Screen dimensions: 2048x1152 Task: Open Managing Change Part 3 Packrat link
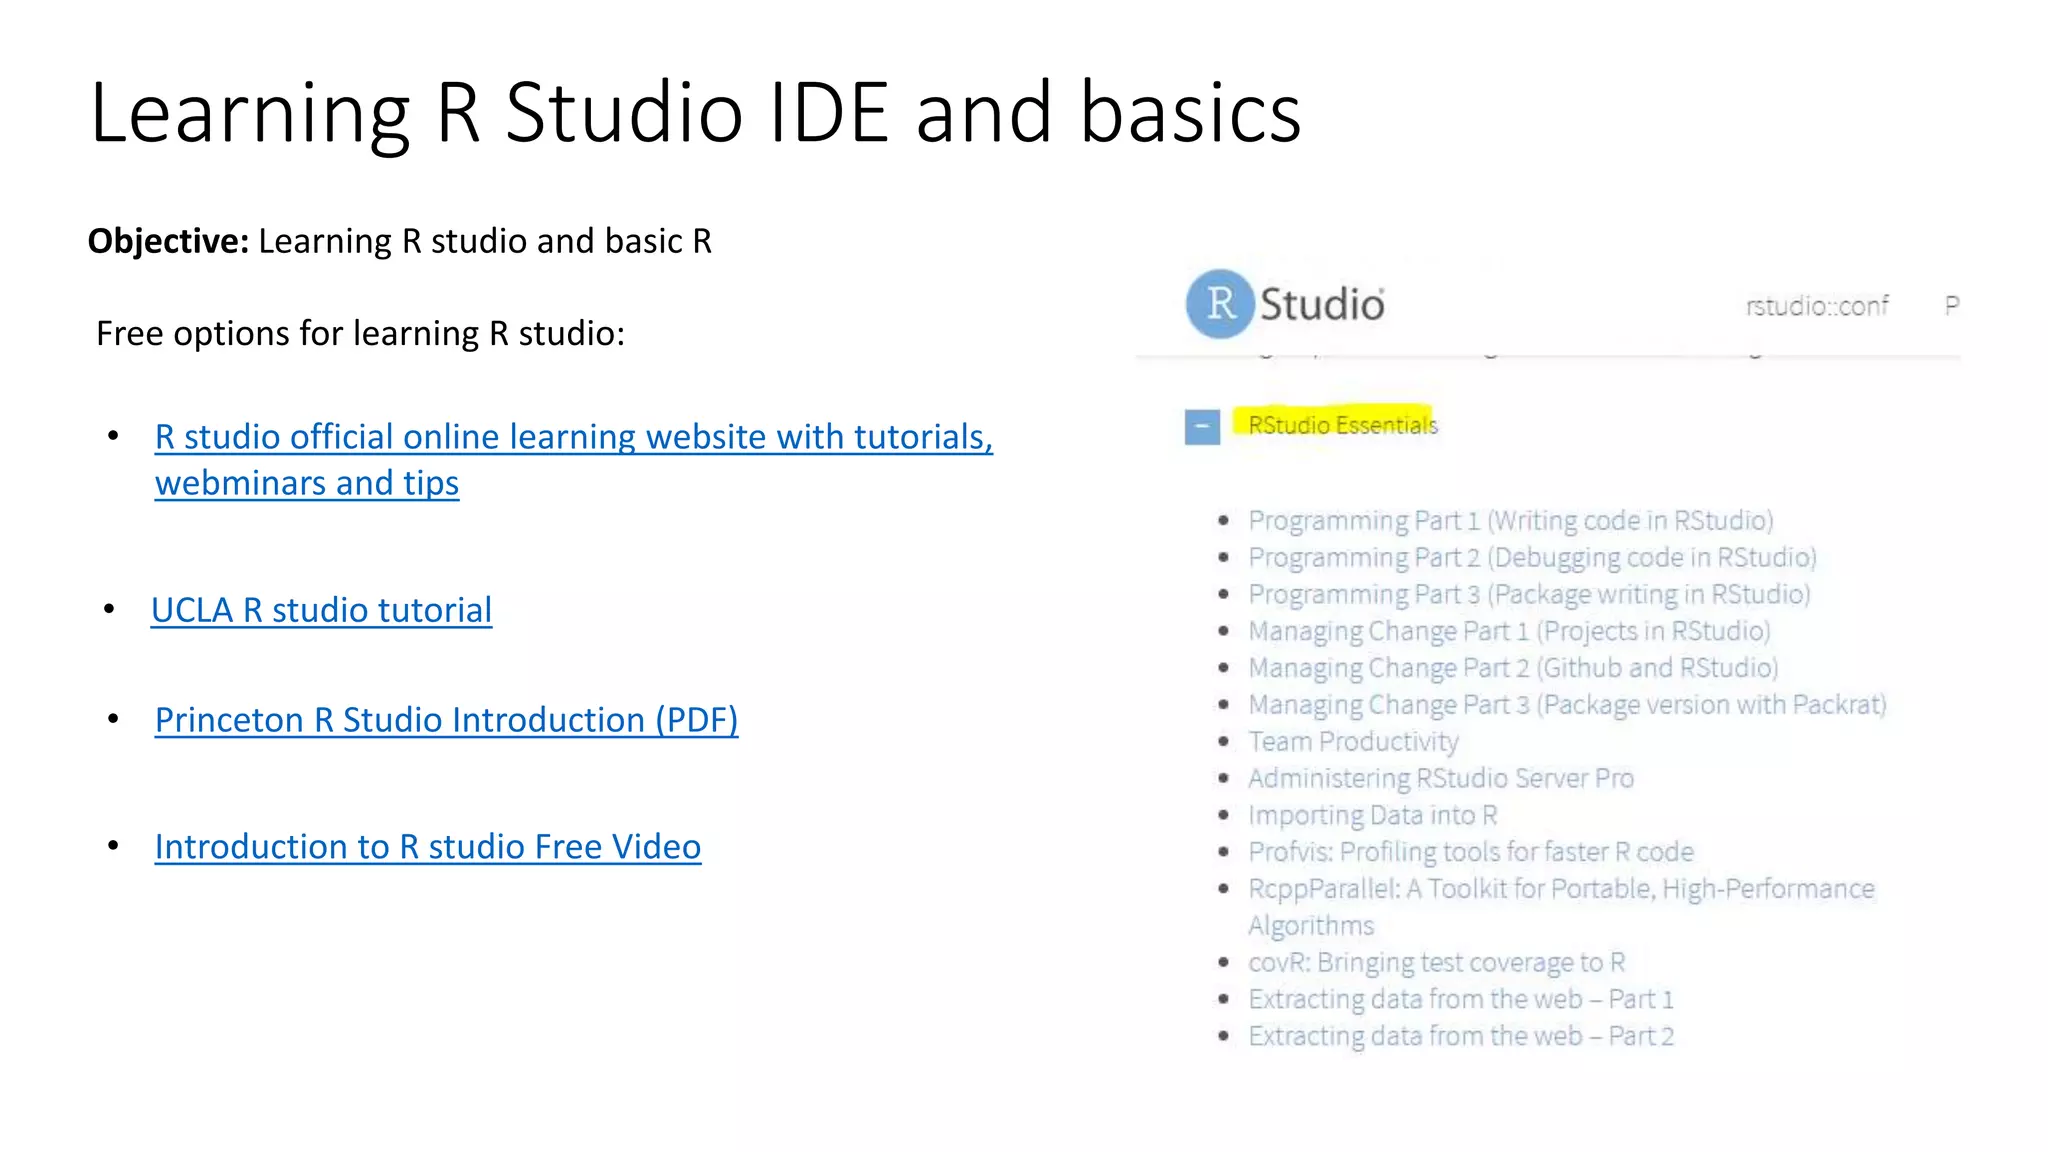(x=1566, y=705)
